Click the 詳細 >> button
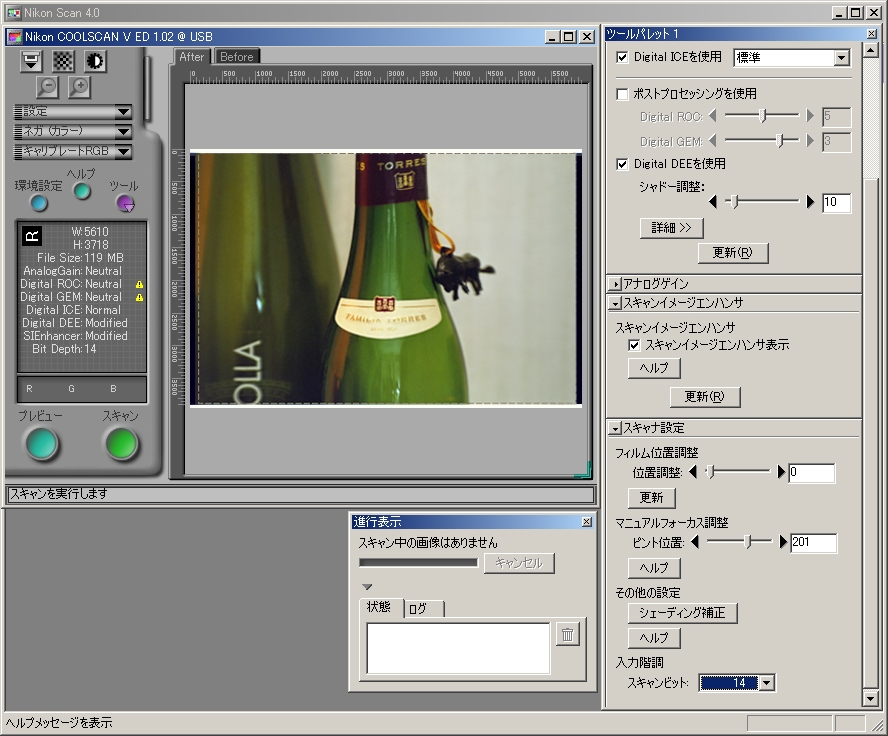 click(671, 228)
